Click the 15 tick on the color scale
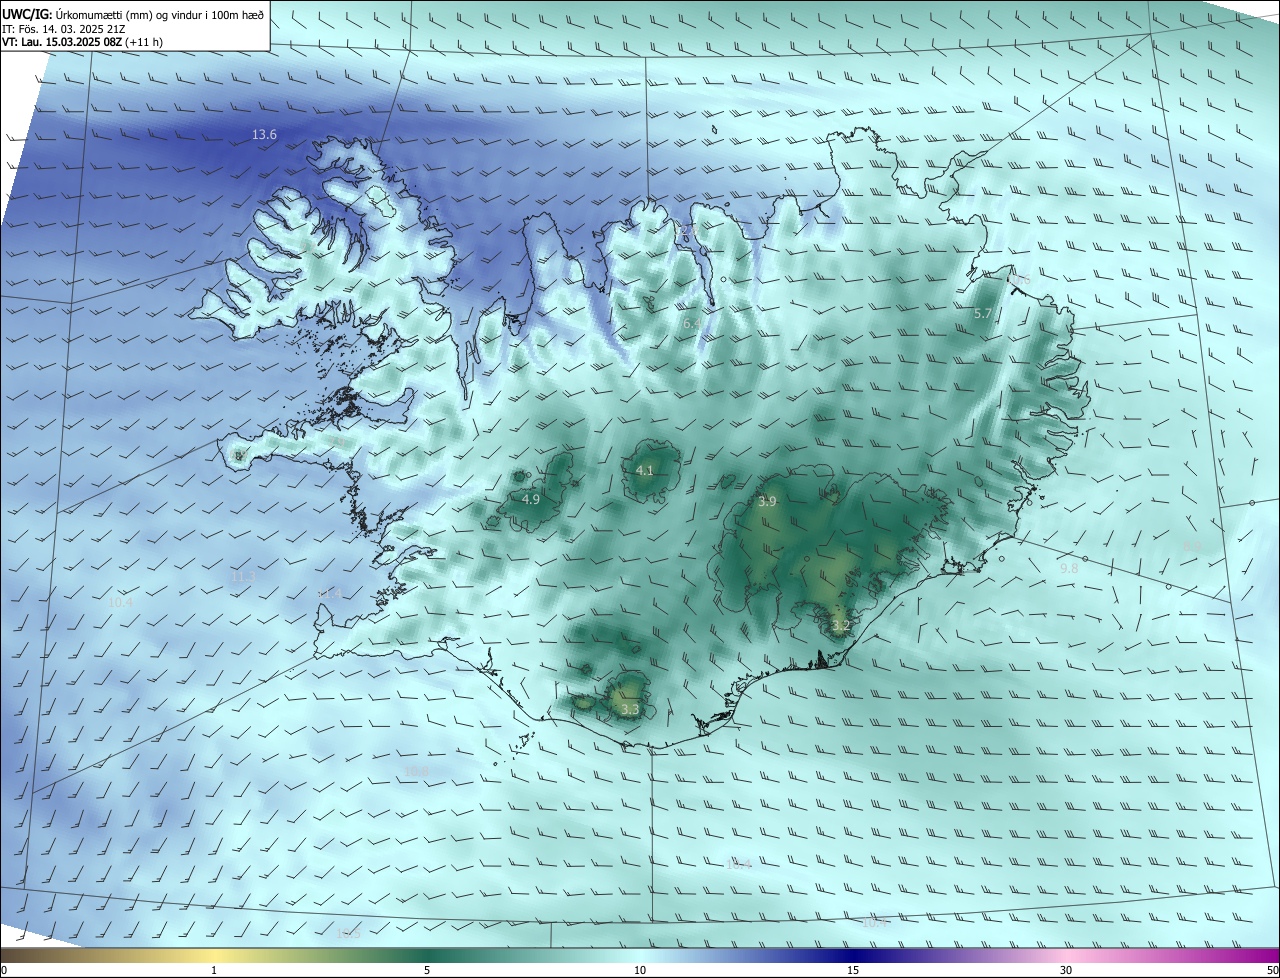 coord(853,970)
